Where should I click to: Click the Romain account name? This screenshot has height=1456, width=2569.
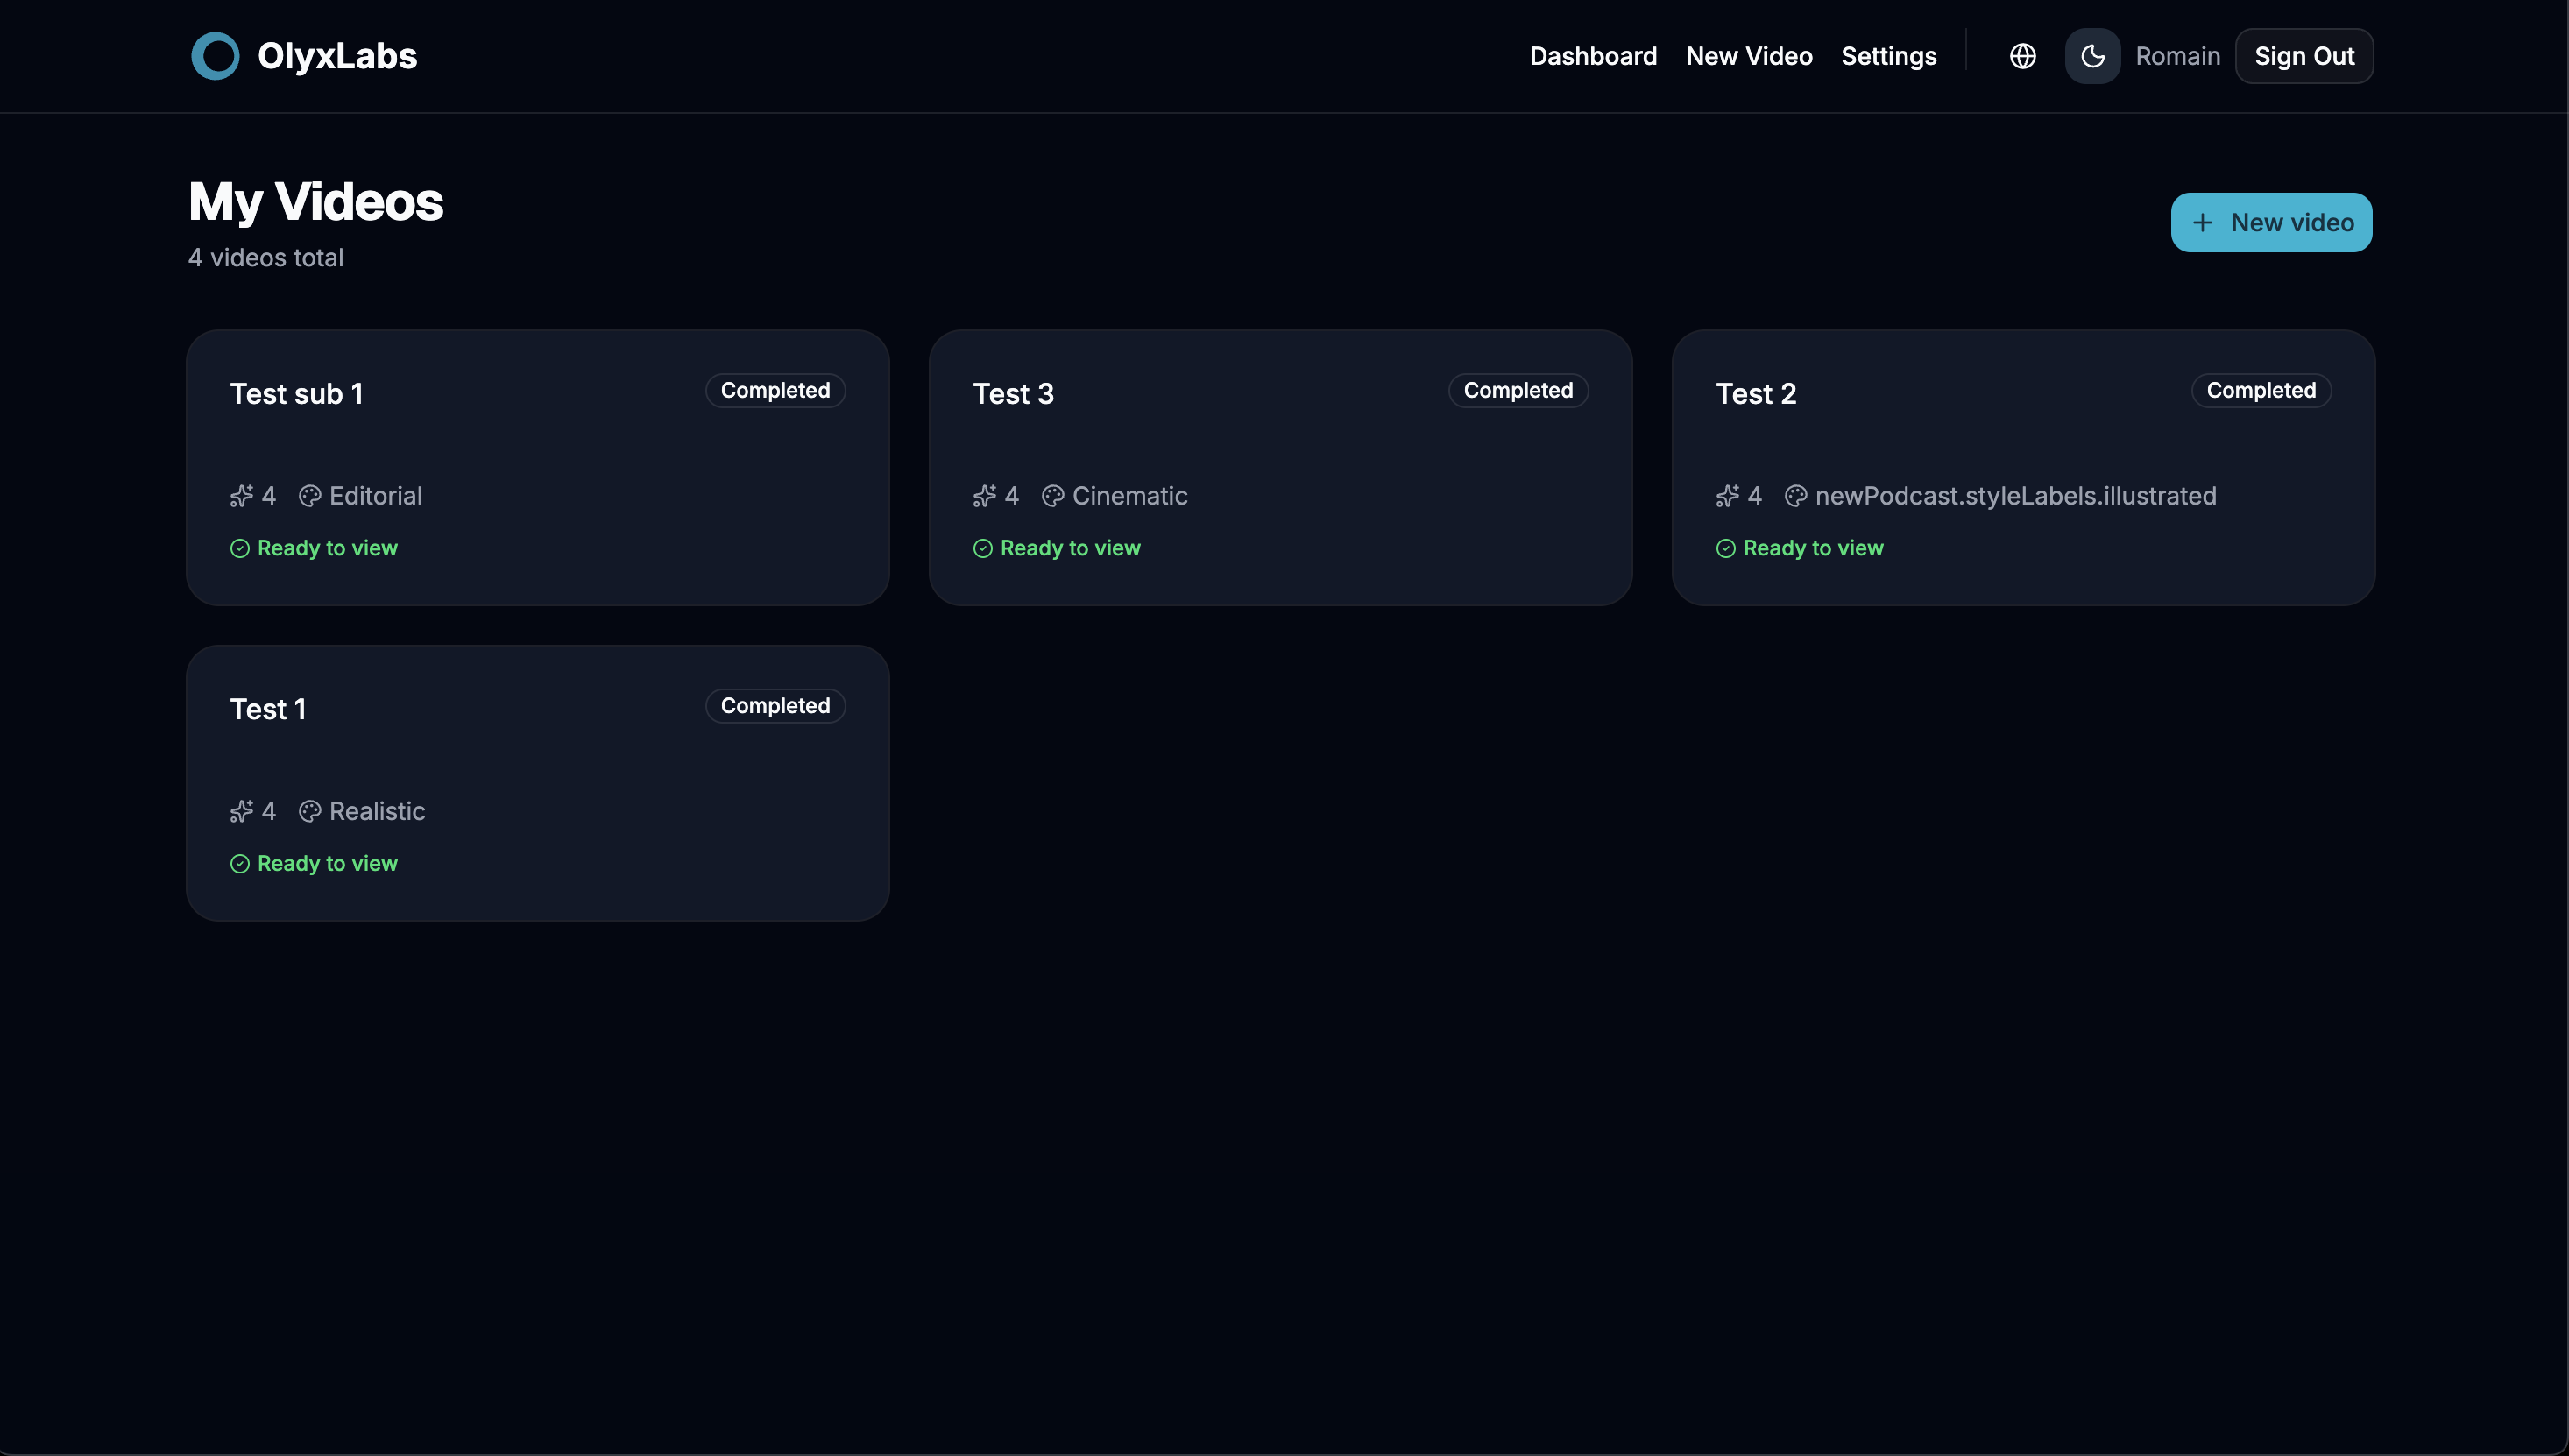(x=2177, y=56)
